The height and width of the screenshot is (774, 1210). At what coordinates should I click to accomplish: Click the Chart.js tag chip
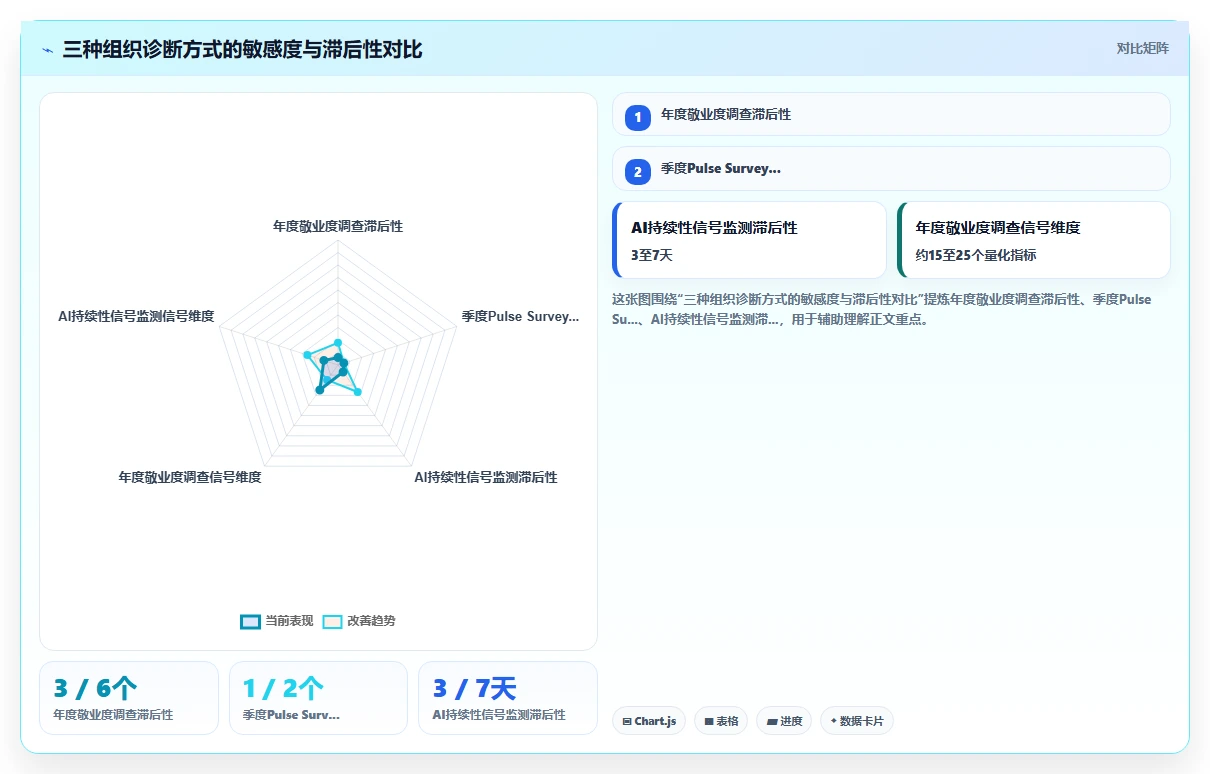click(x=649, y=721)
